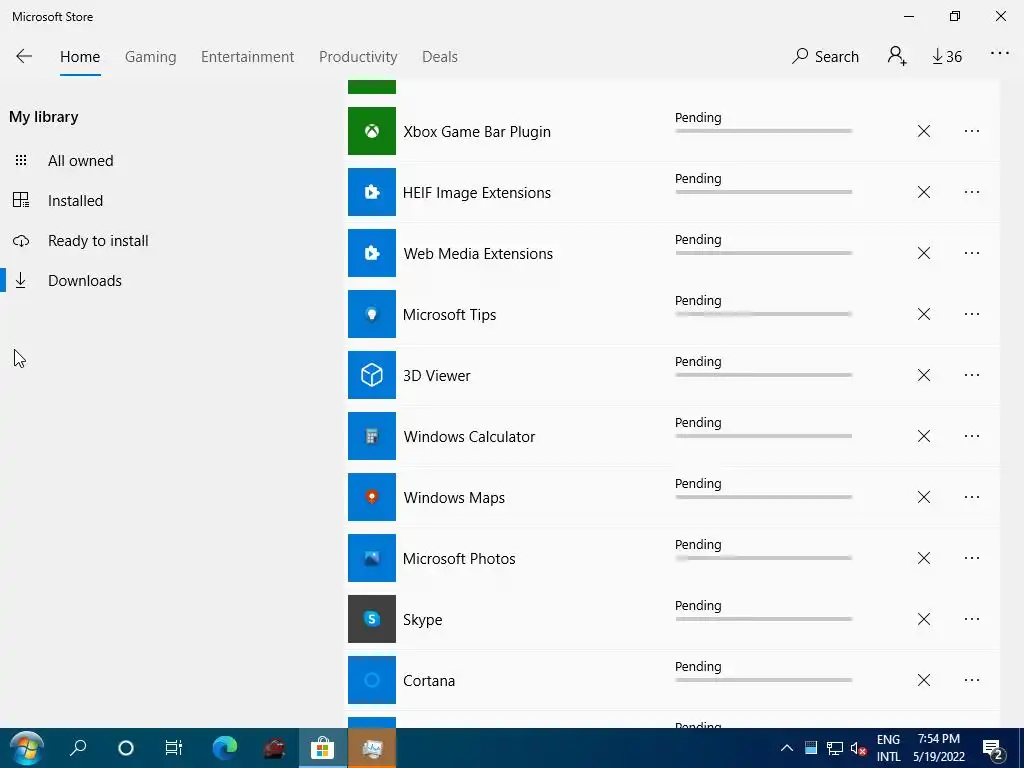Click the Search button
The width and height of the screenshot is (1024, 768).
click(825, 57)
